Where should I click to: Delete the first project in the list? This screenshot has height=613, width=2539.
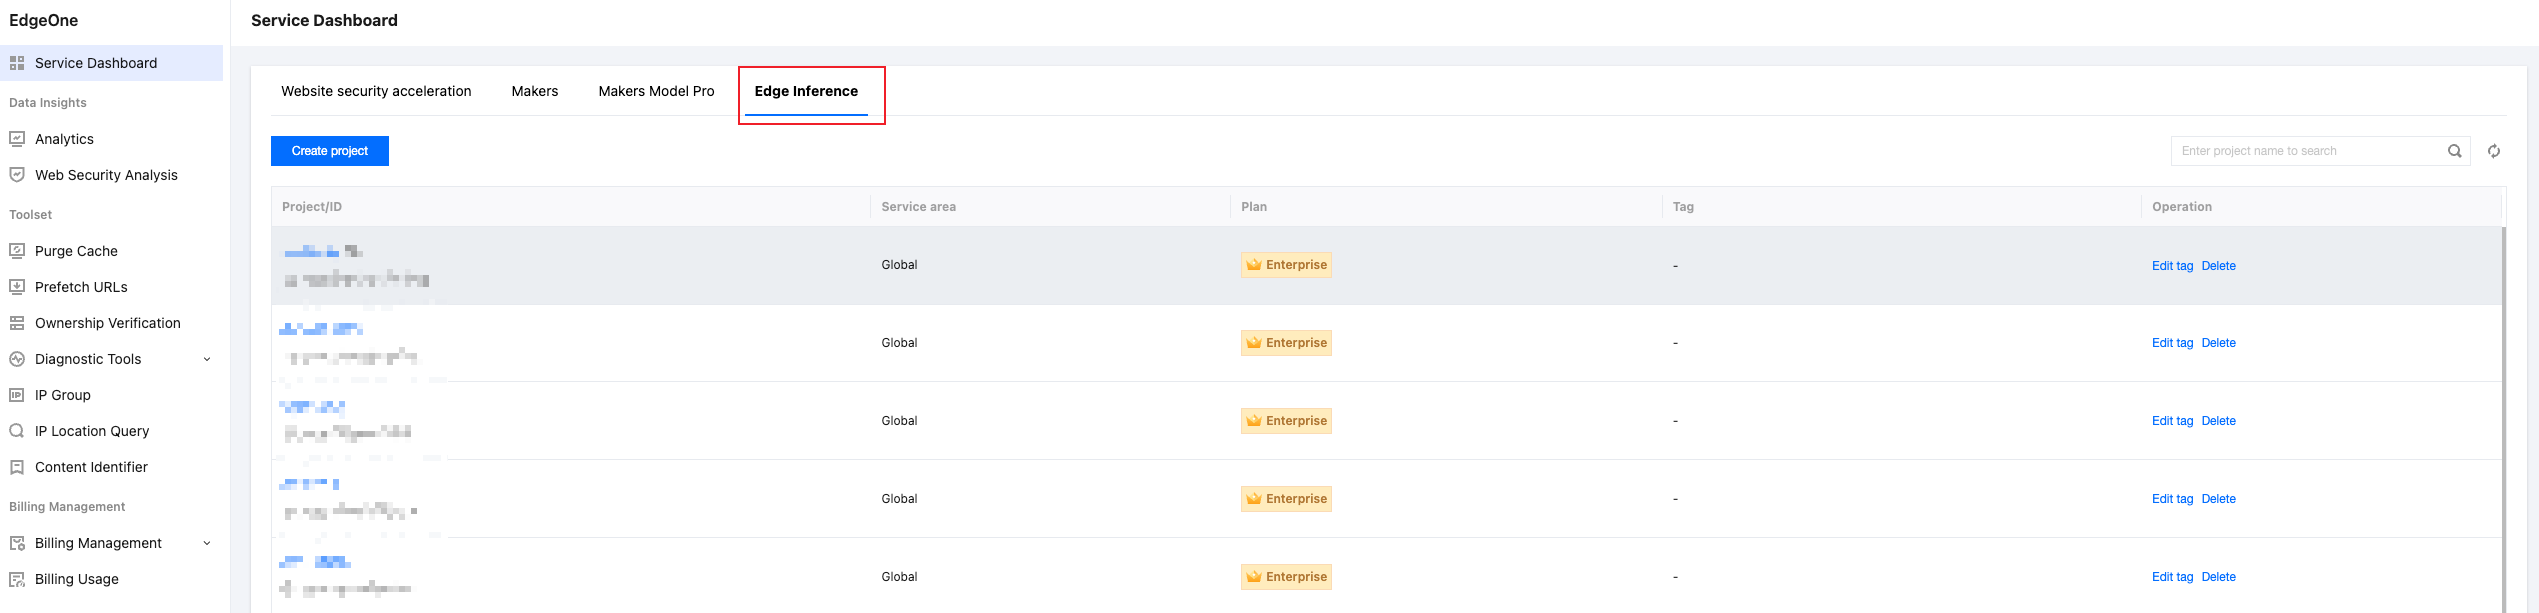point(2218,266)
